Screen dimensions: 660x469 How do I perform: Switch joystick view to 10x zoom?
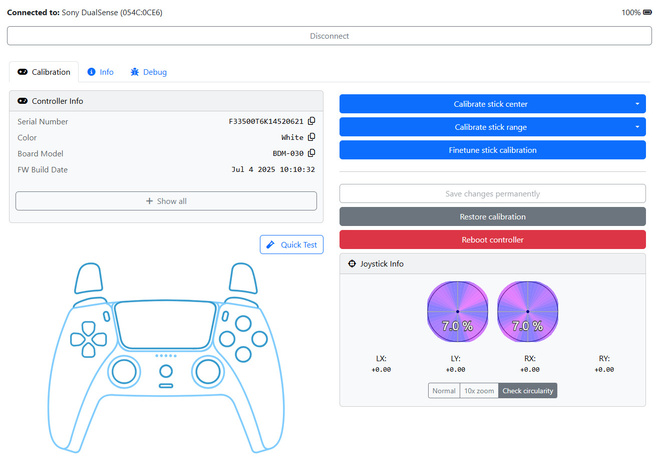point(479,391)
